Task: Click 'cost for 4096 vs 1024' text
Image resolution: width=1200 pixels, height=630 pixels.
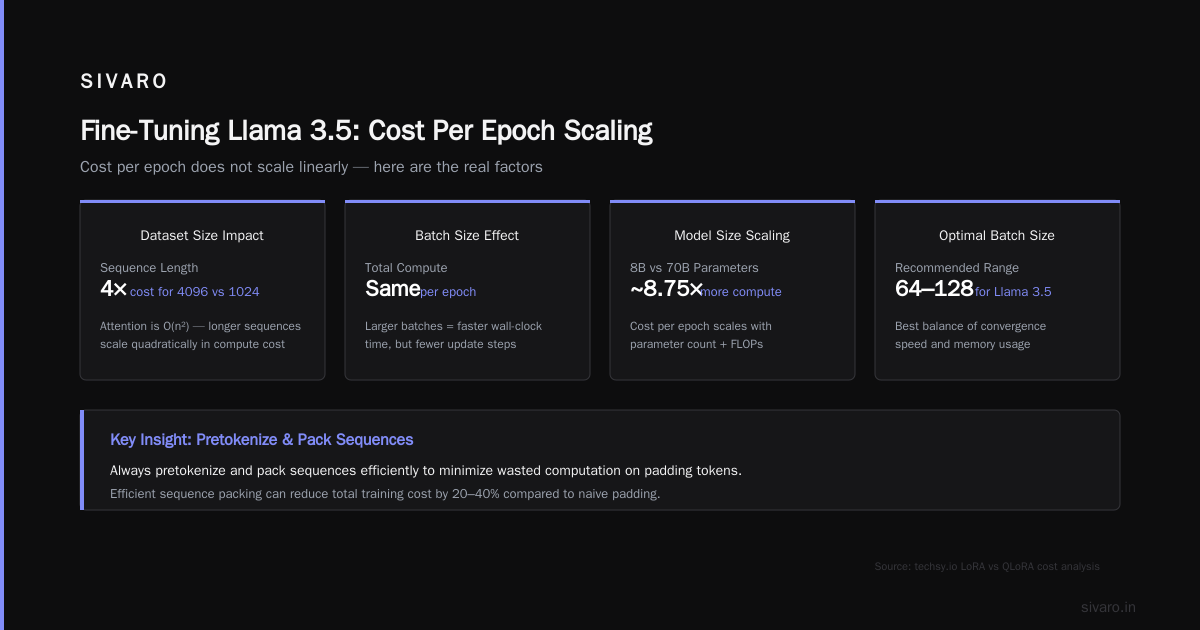Action: [x=195, y=292]
